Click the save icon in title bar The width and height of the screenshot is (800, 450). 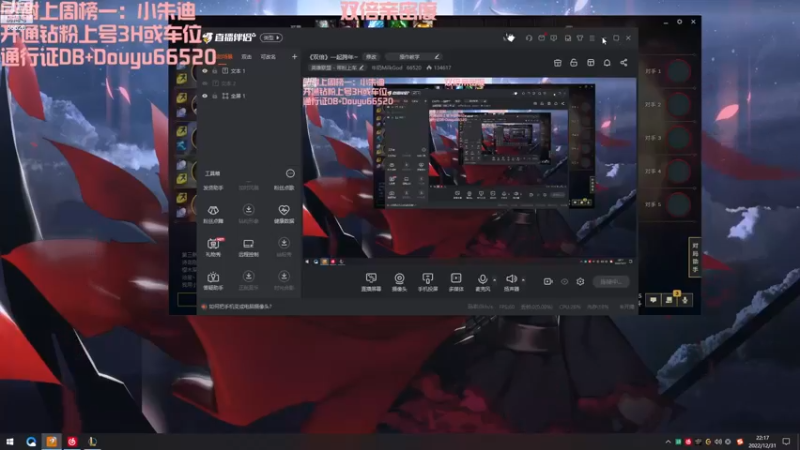point(567,38)
